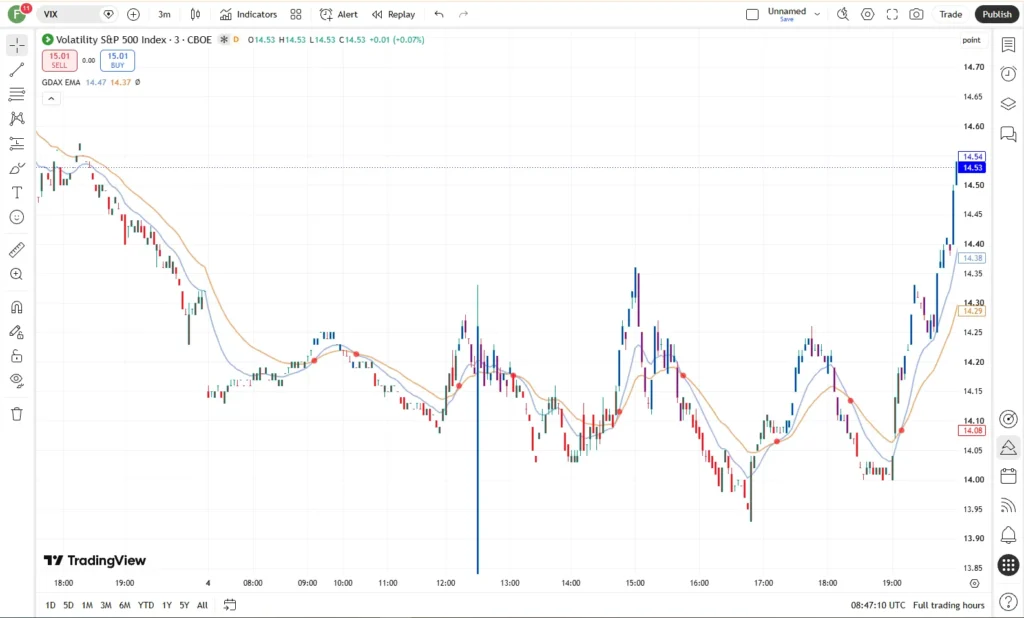Set range to 6M

[125, 605]
